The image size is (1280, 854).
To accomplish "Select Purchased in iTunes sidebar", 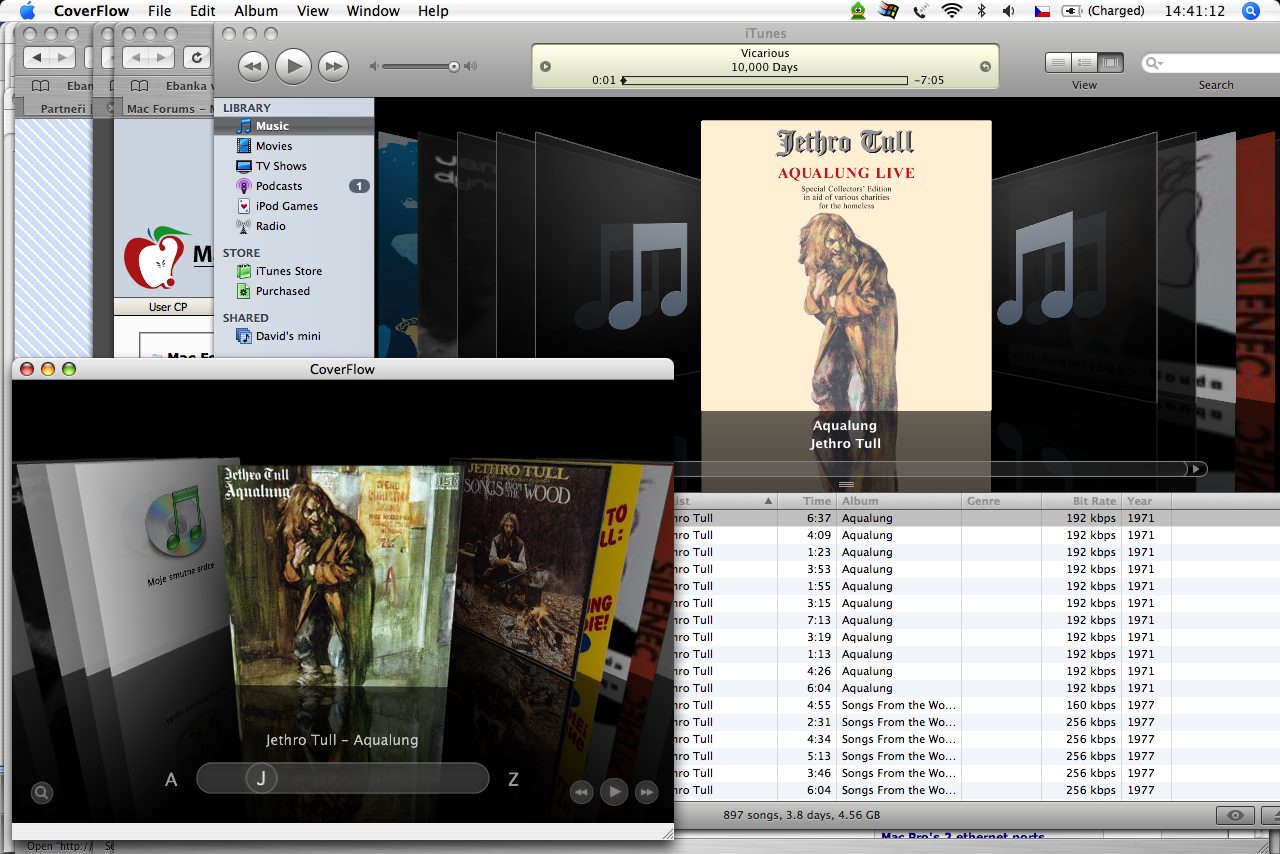I will 294,291.
